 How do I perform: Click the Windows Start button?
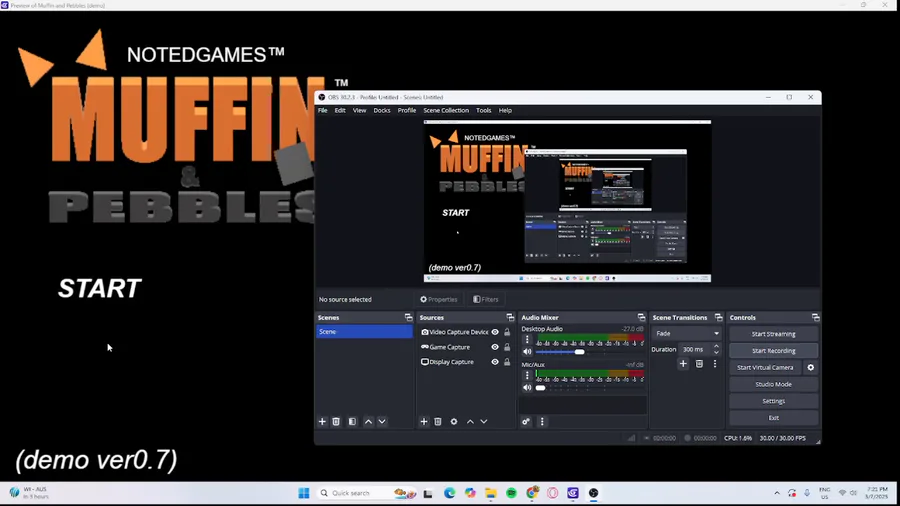304,493
